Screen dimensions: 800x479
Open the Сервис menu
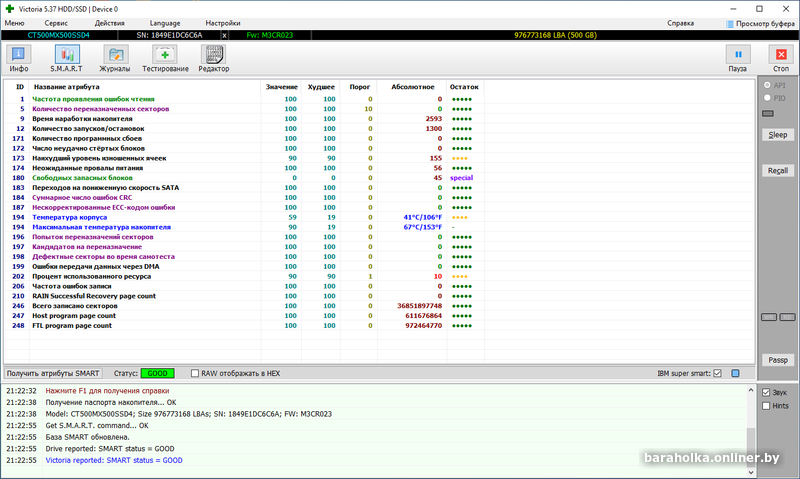(x=57, y=22)
